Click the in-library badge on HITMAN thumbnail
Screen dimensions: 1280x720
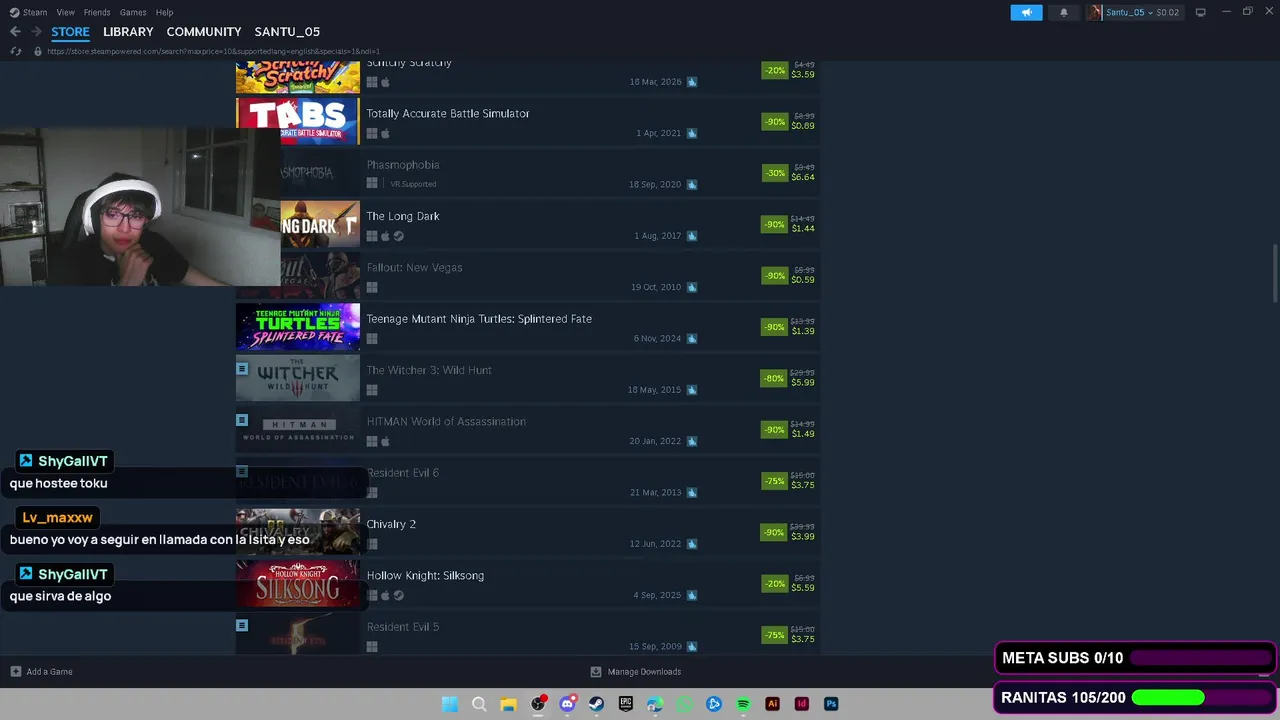[242, 420]
